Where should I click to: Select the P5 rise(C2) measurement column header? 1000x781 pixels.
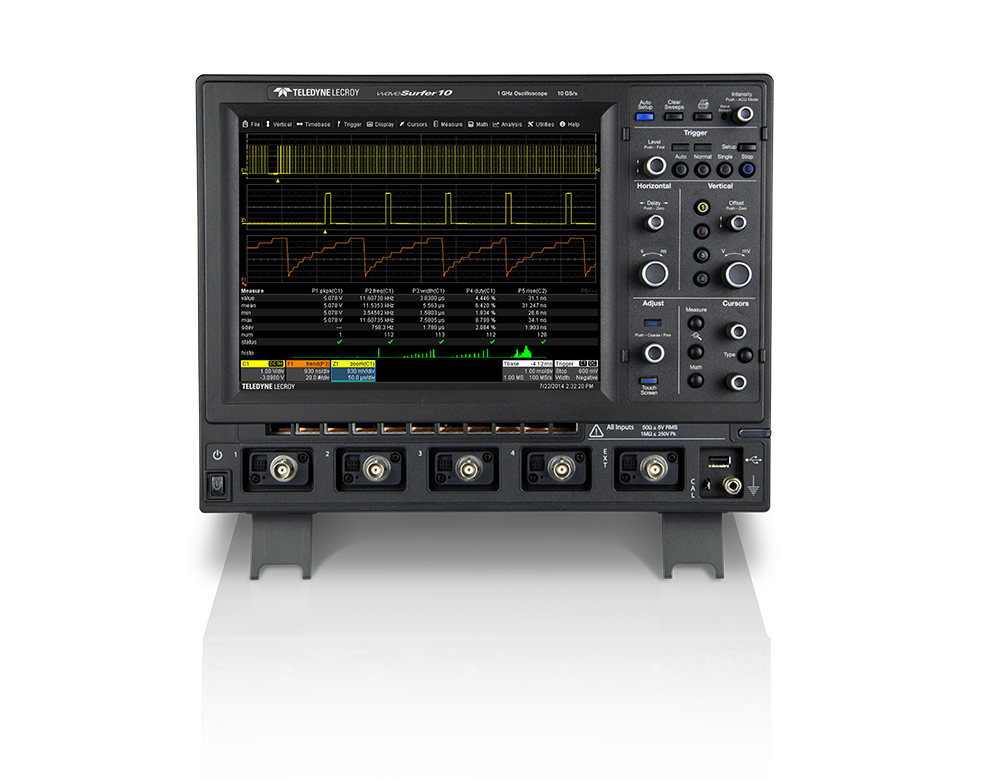[x=533, y=291]
